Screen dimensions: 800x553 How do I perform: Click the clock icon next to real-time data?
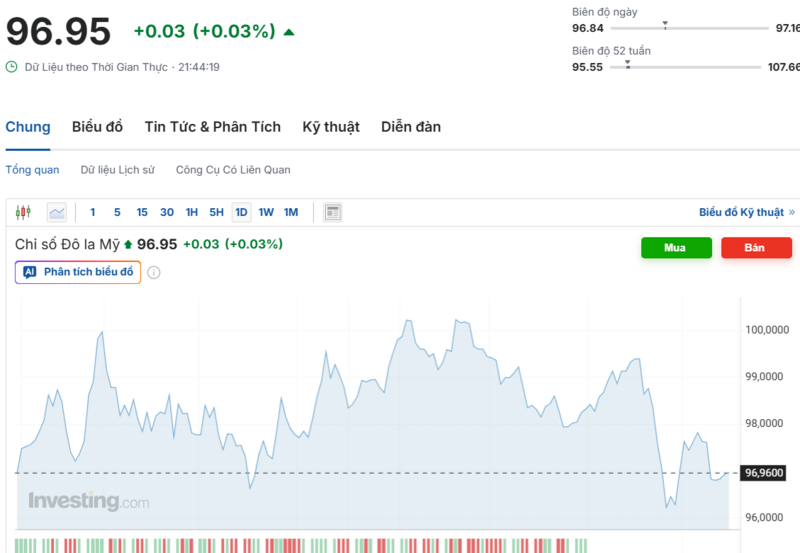point(12,67)
